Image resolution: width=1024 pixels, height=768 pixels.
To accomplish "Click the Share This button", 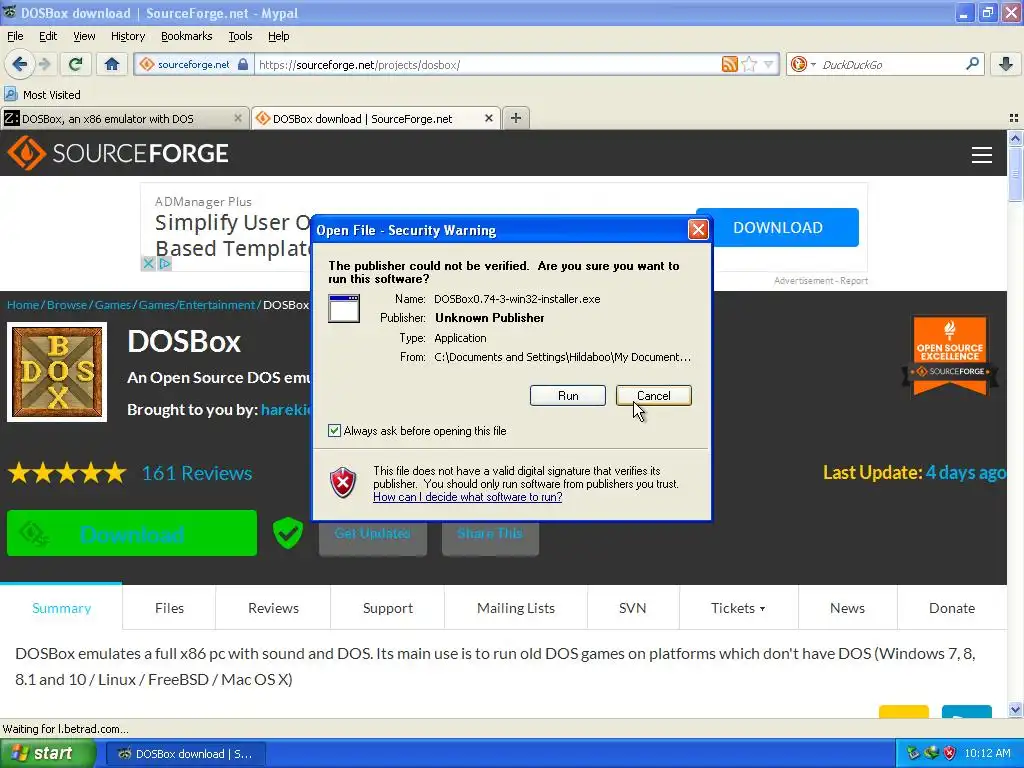I will tap(490, 534).
